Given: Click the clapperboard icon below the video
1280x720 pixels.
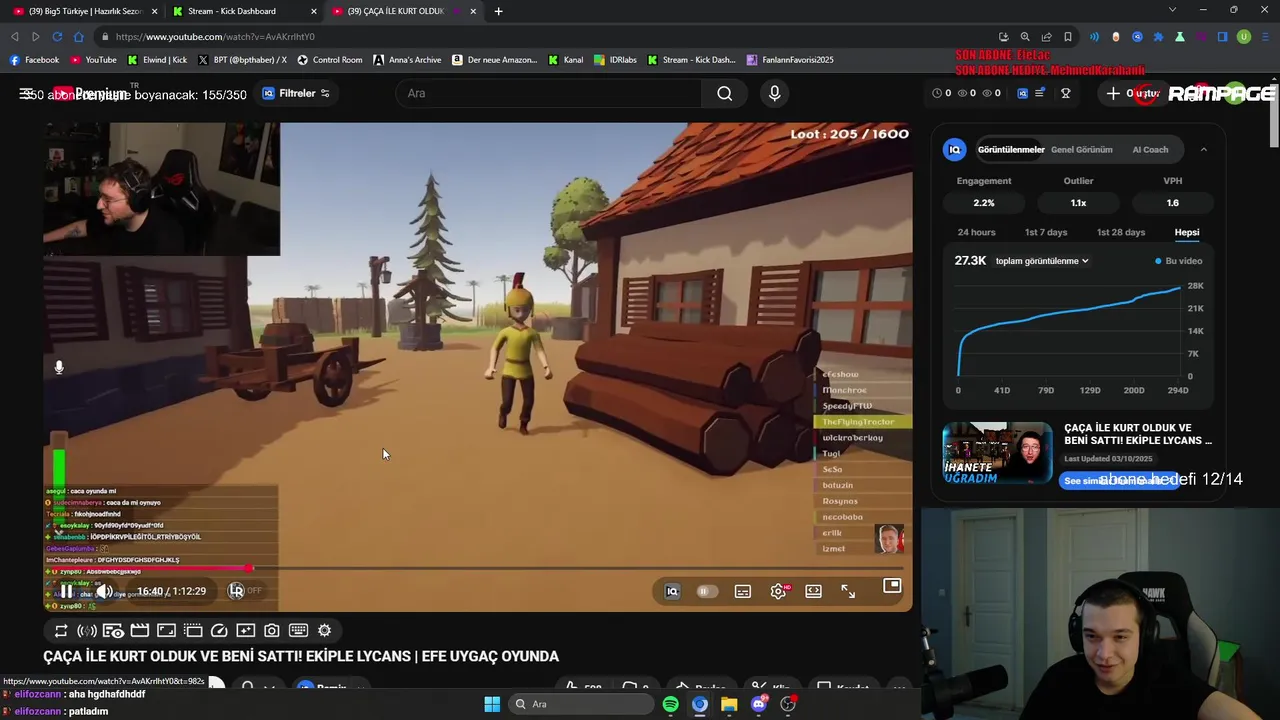Looking at the screenshot, I should pos(140,630).
